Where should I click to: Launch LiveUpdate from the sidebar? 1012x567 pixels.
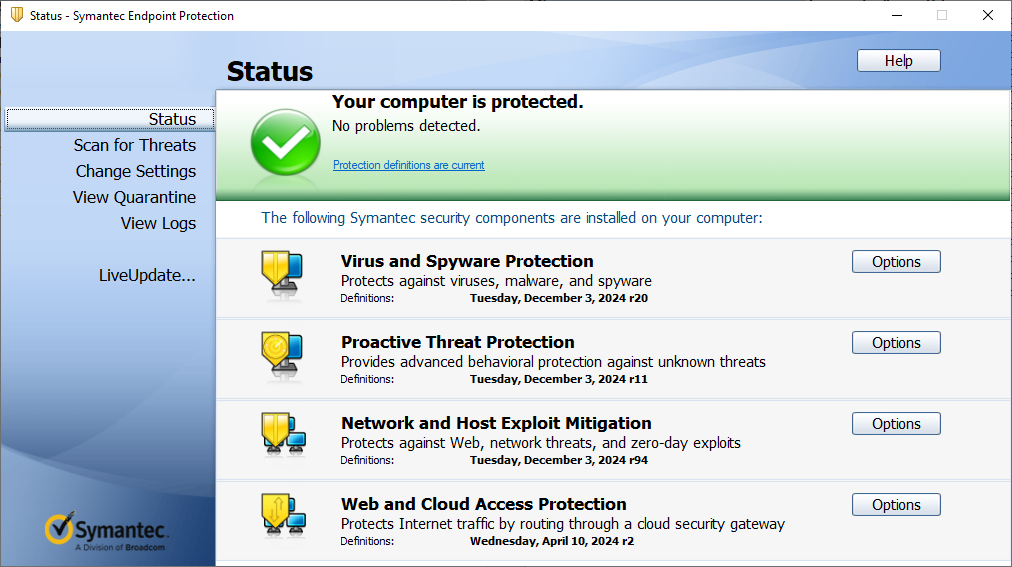point(147,275)
